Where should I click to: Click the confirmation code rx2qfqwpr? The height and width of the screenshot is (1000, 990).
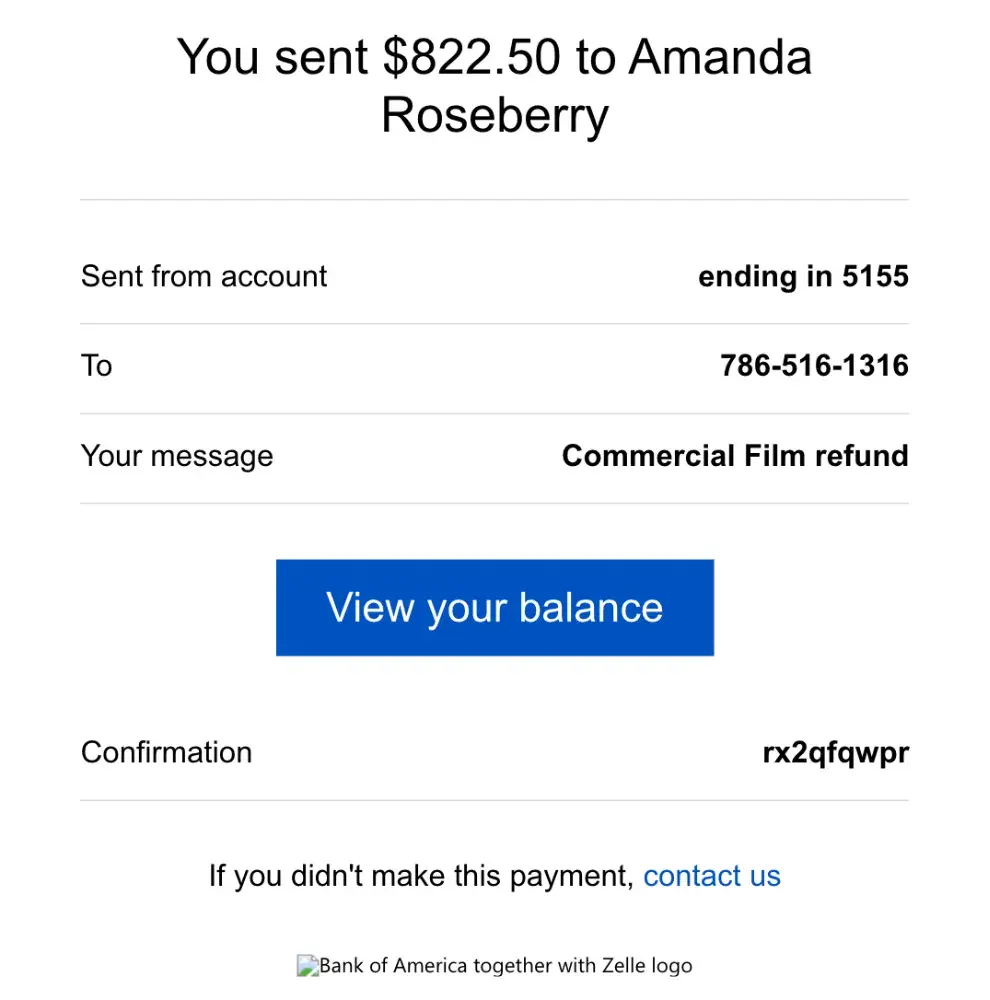pyautogui.click(x=835, y=752)
